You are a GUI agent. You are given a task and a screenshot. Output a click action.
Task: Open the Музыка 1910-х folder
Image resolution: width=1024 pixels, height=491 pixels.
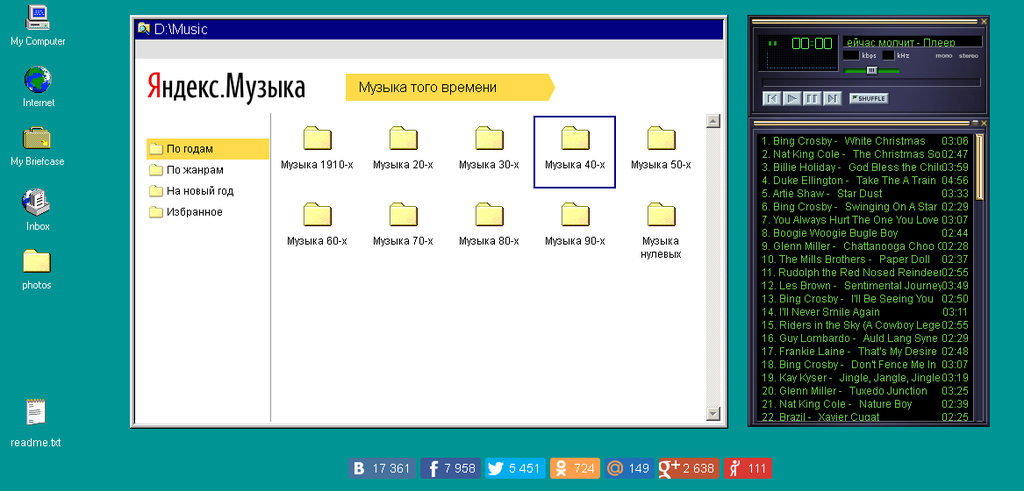(317, 148)
